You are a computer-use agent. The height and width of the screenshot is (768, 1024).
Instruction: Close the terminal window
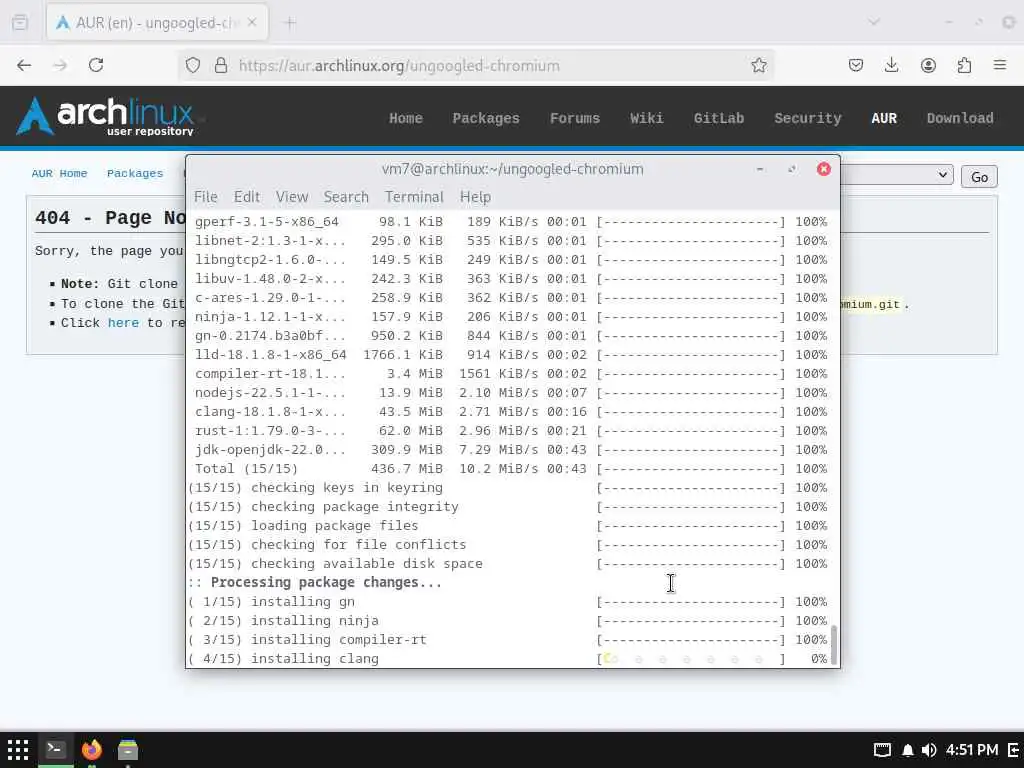(824, 169)
